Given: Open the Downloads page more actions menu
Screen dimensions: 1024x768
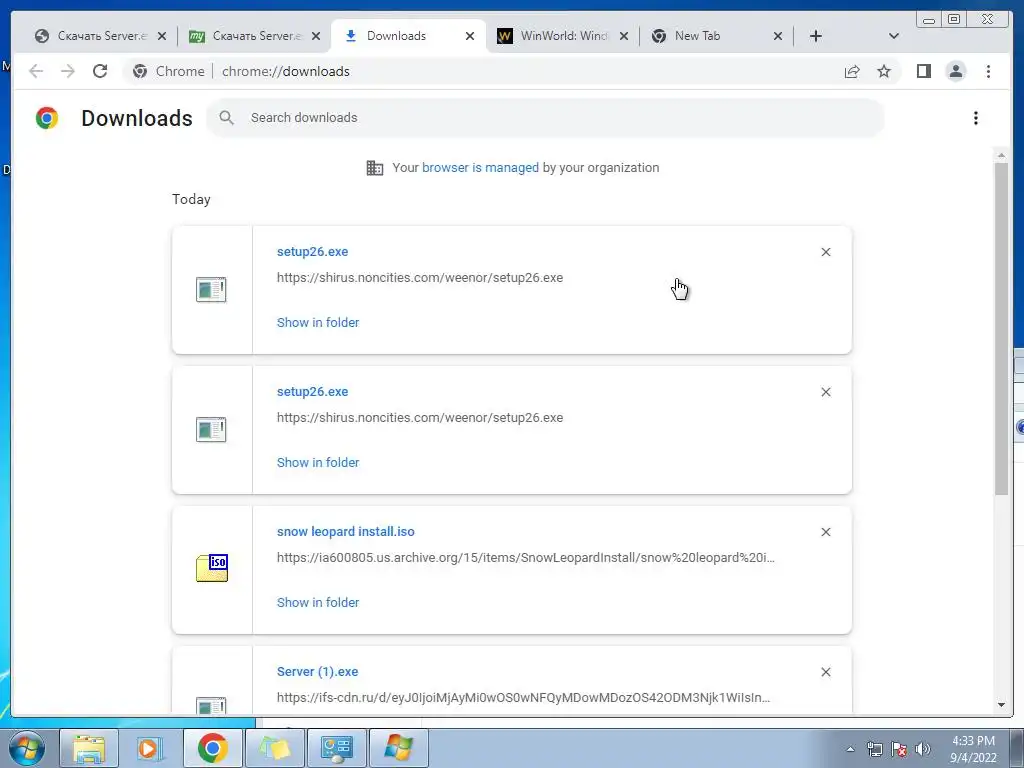Looking at the screenshot, I should pos(976,118).
